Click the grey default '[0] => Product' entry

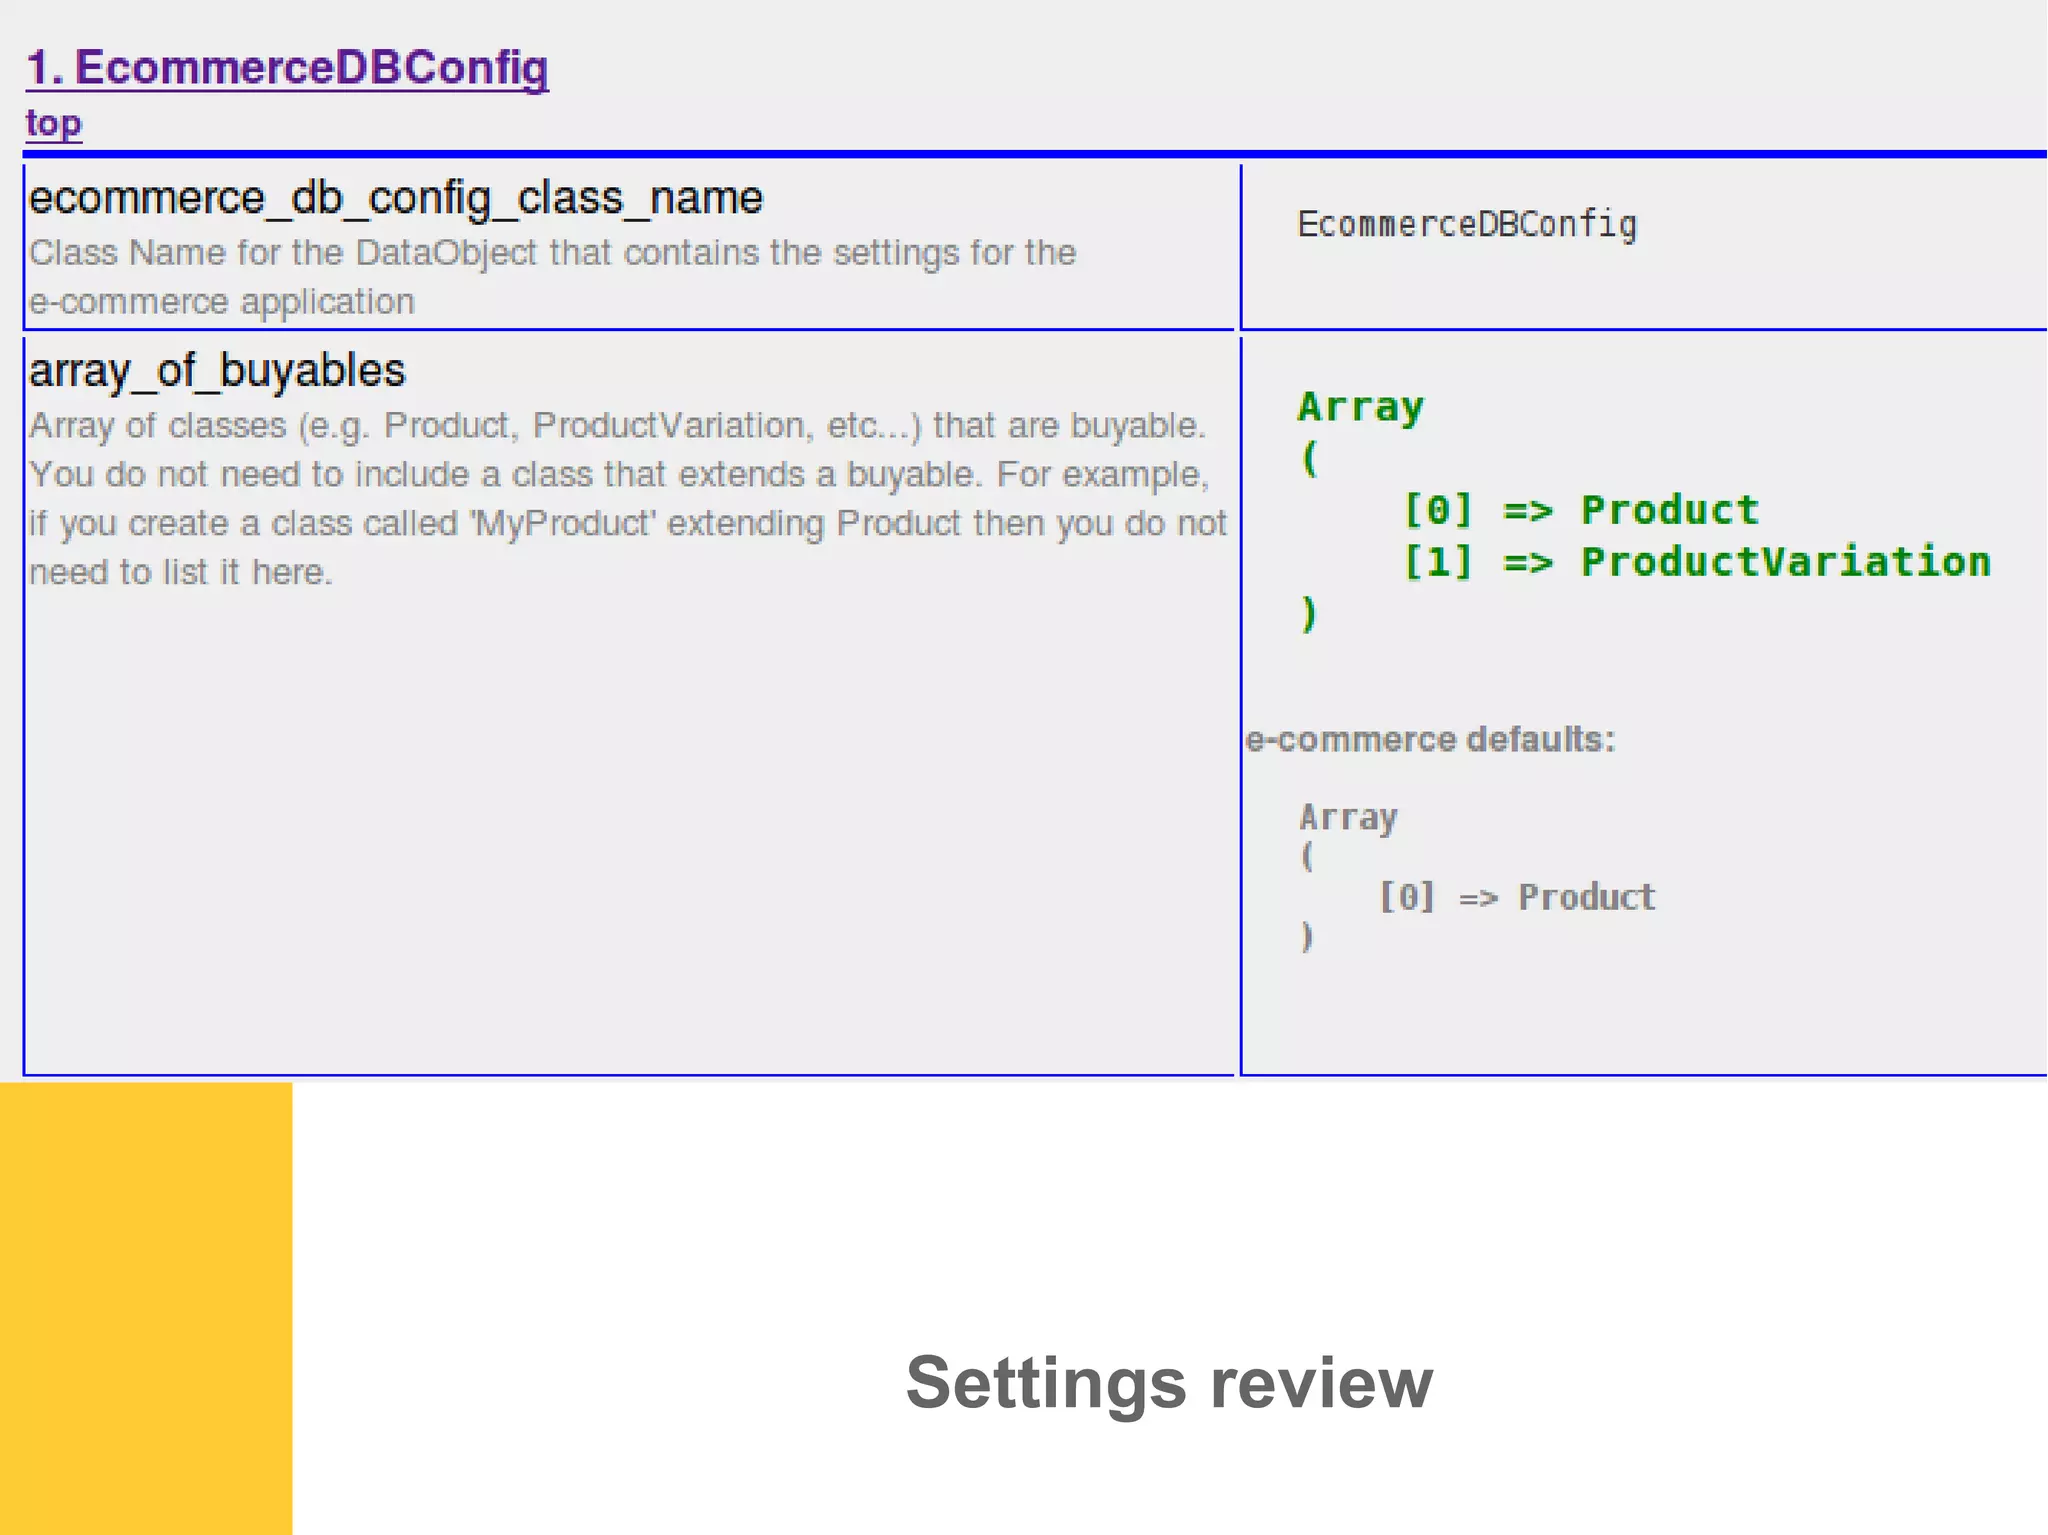tap(1517, 897)
